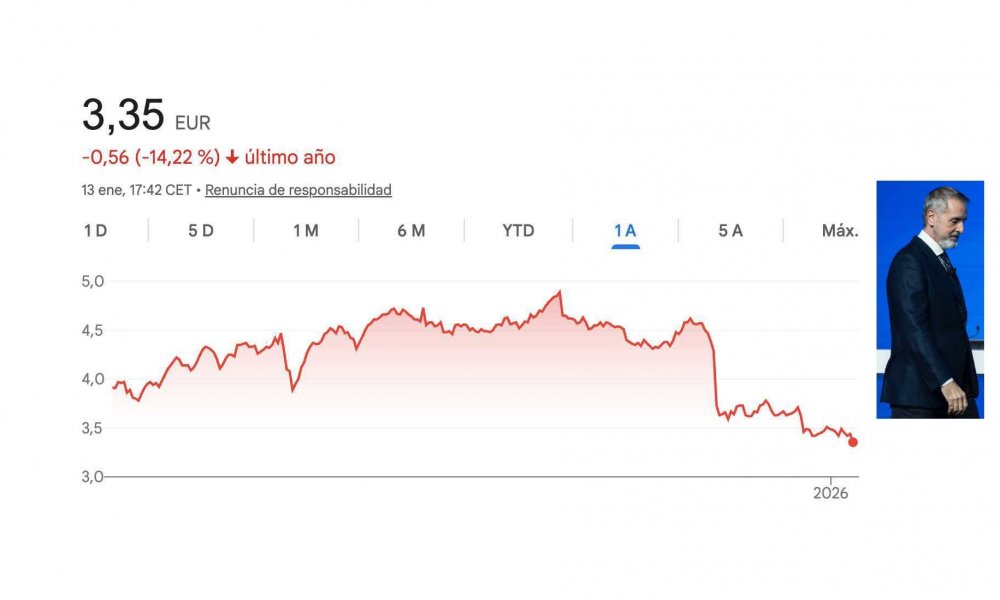Click the EUR currency label
The image size is (1000, 600).
click(193, 124)
